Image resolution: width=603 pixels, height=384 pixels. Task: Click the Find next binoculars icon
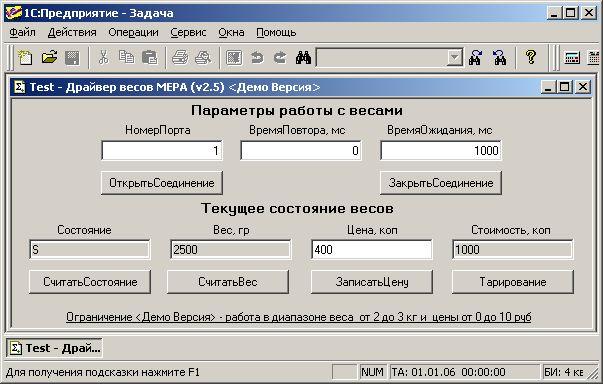(476, 58)
